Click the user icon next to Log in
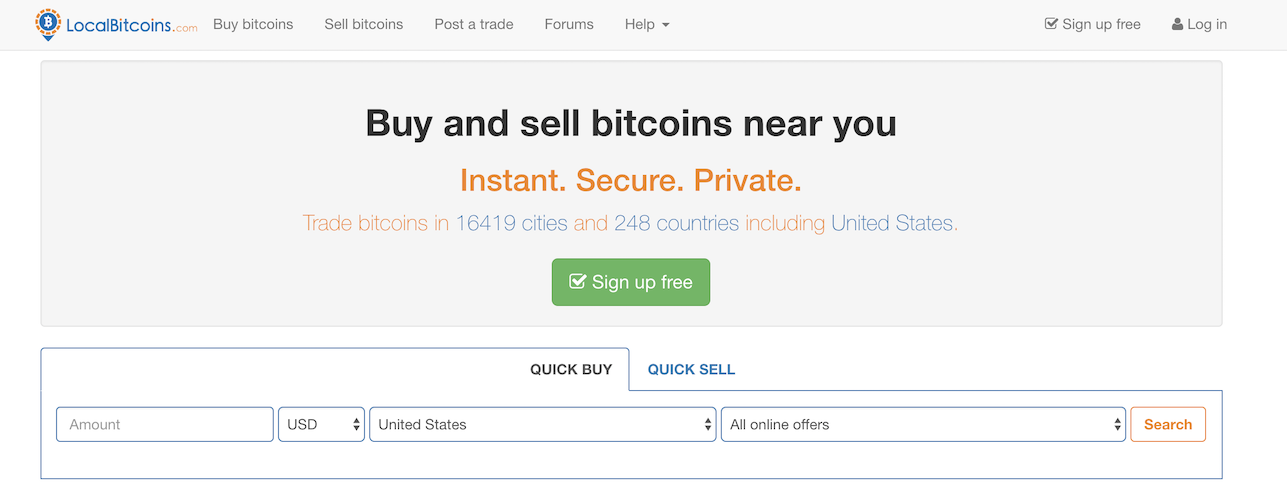This screenshot has height=500, width=1287. [x=1177, y=24]
